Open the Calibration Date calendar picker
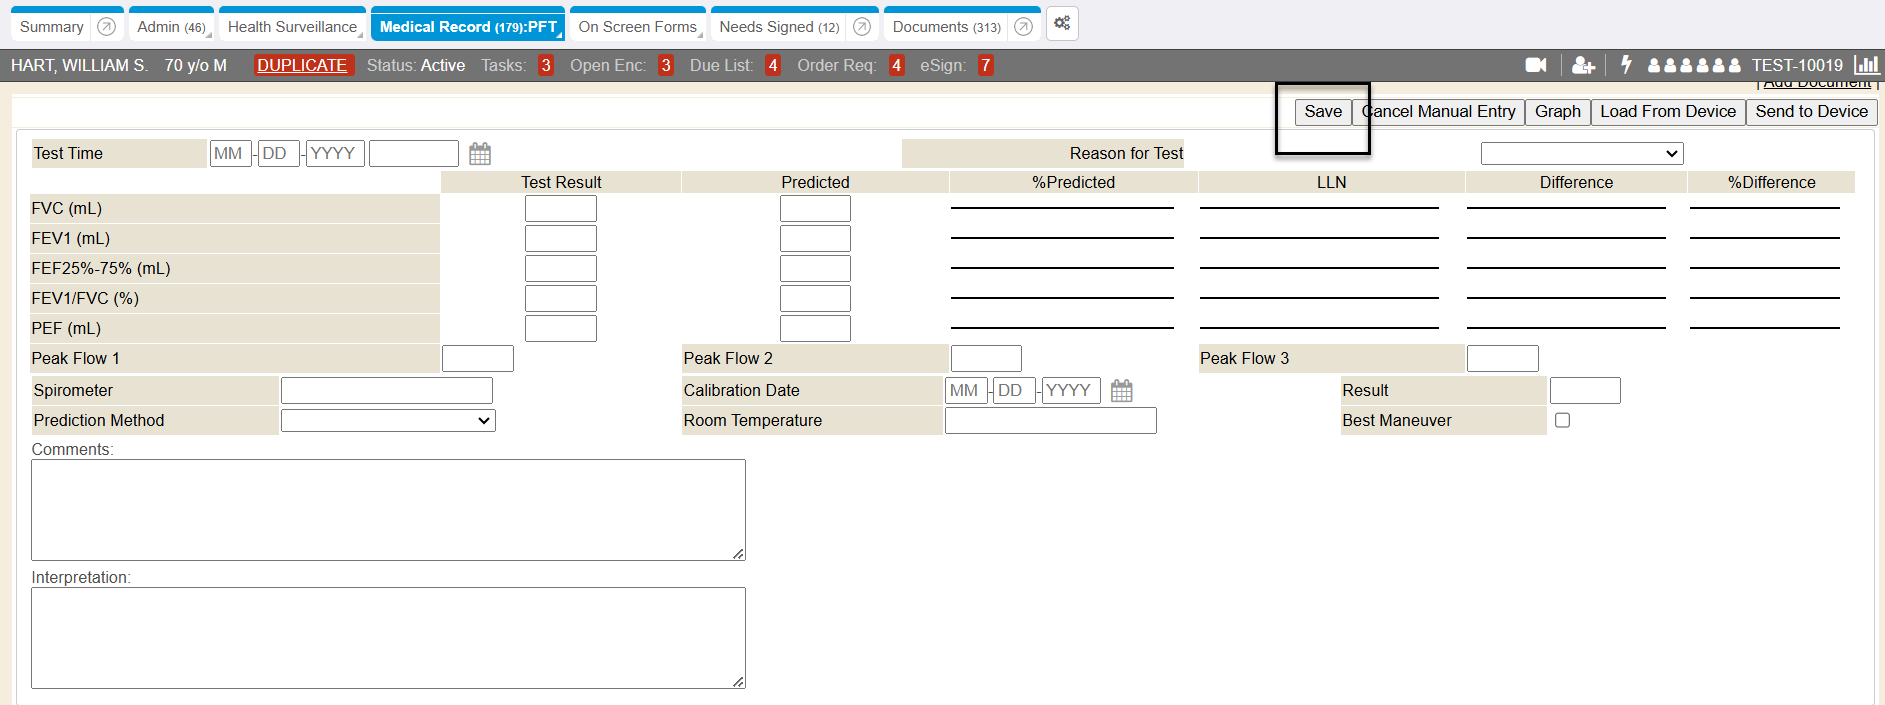1885x705 pixels. [1122, 391]
